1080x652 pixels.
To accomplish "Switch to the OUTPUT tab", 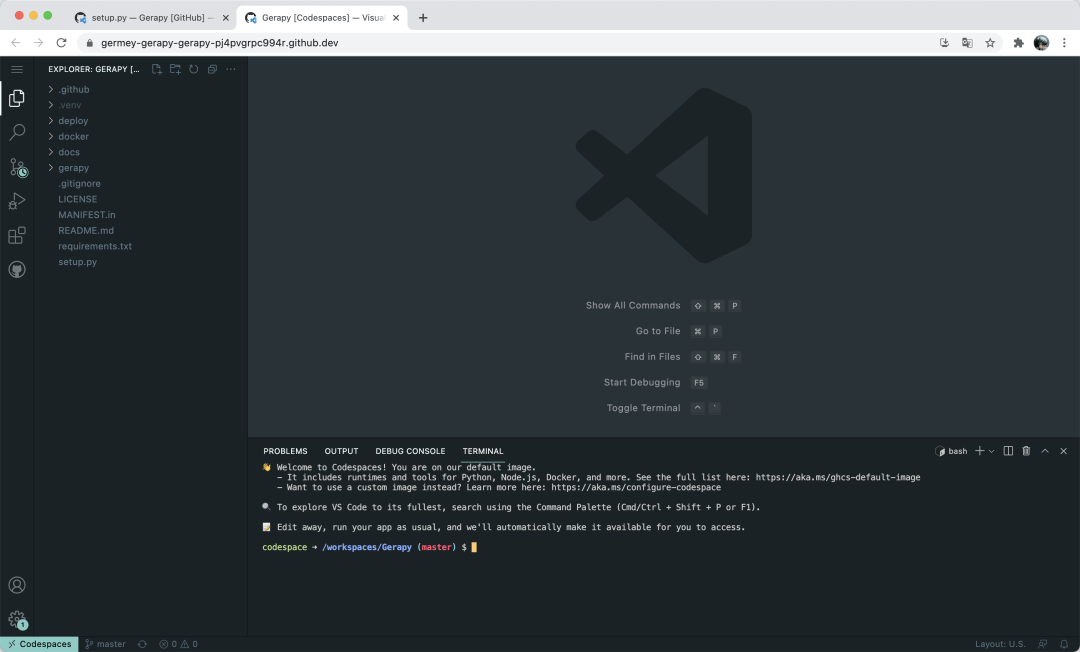I will [341, 451].
